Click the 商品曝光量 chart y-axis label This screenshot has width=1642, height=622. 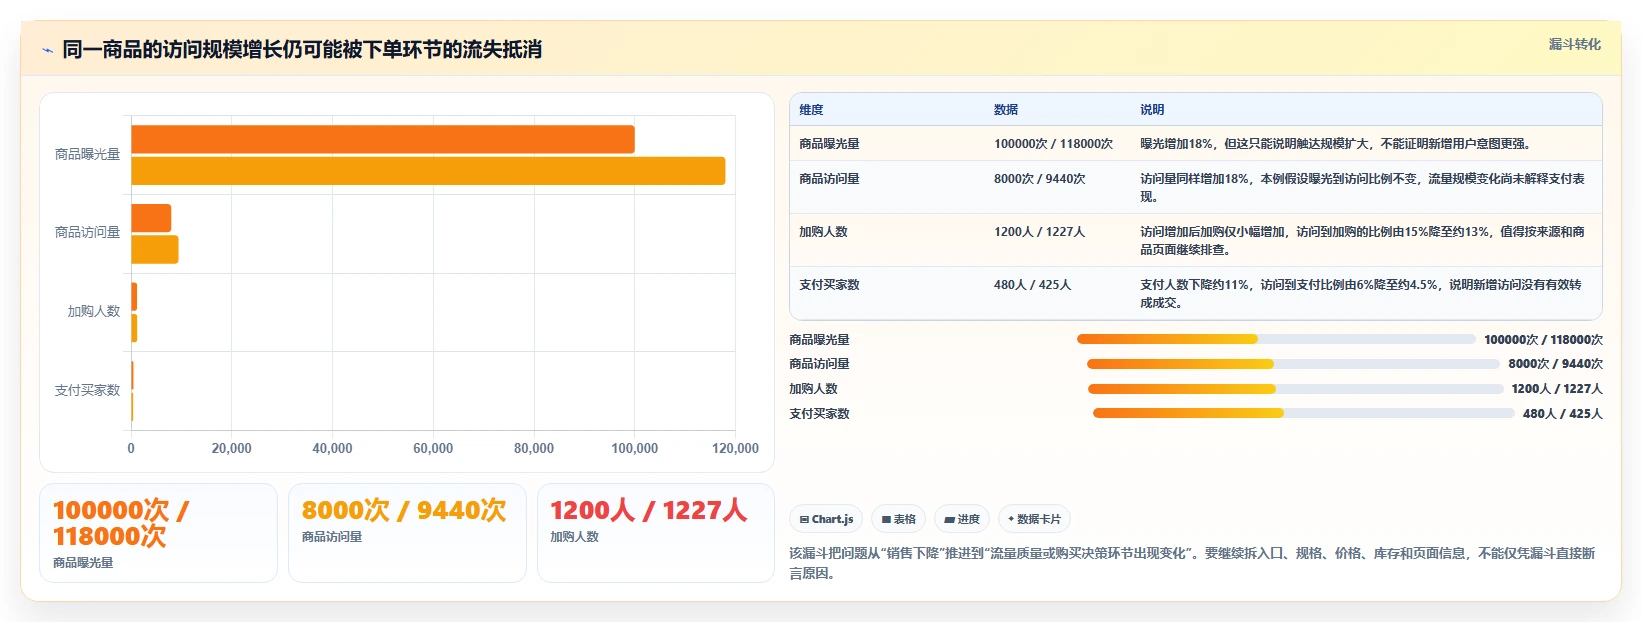(x=87, y=154)
